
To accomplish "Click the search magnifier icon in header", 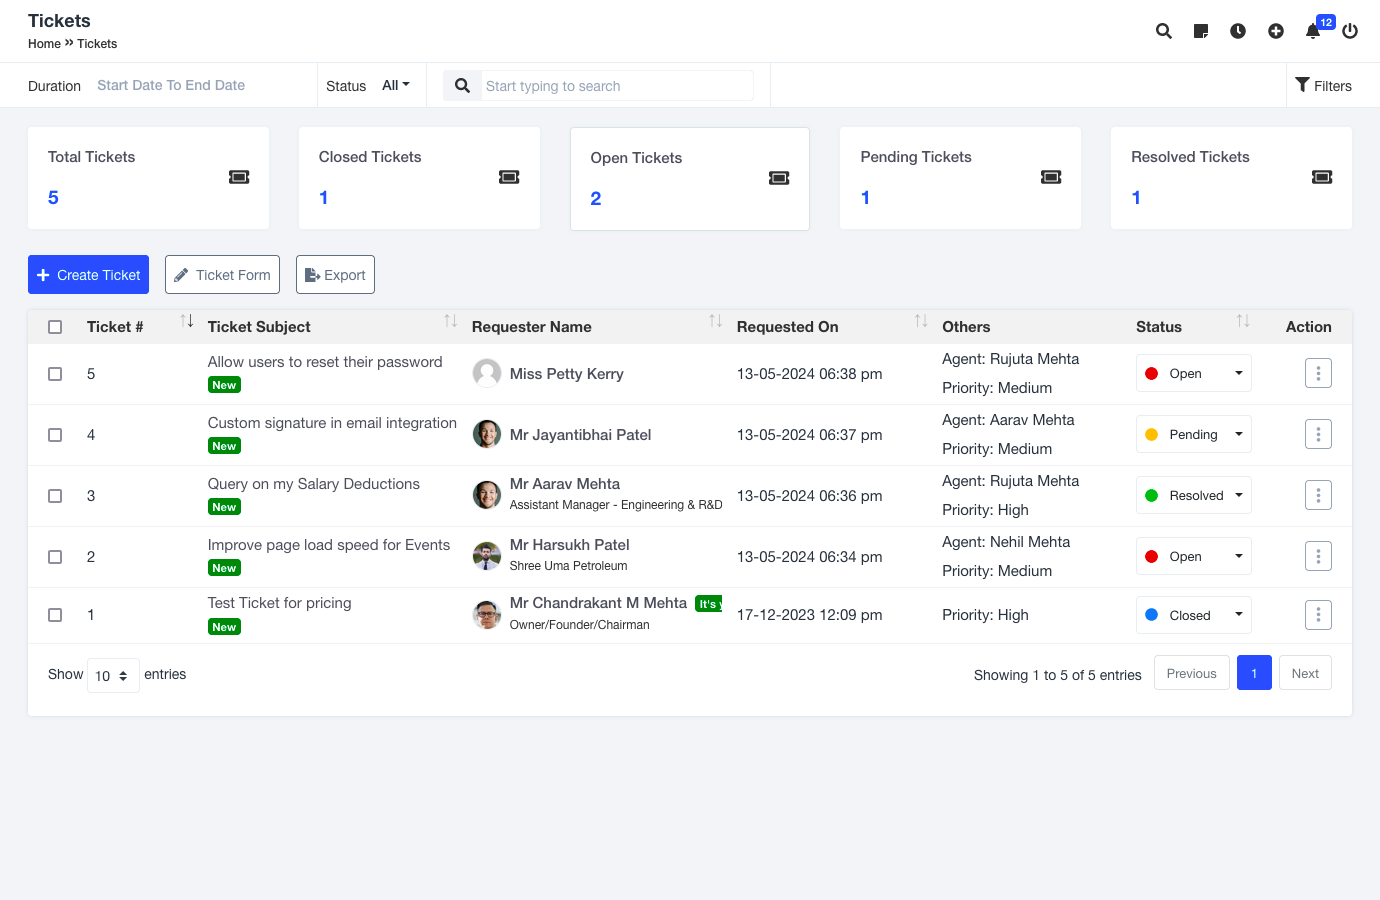I will tap(1163, 31).
